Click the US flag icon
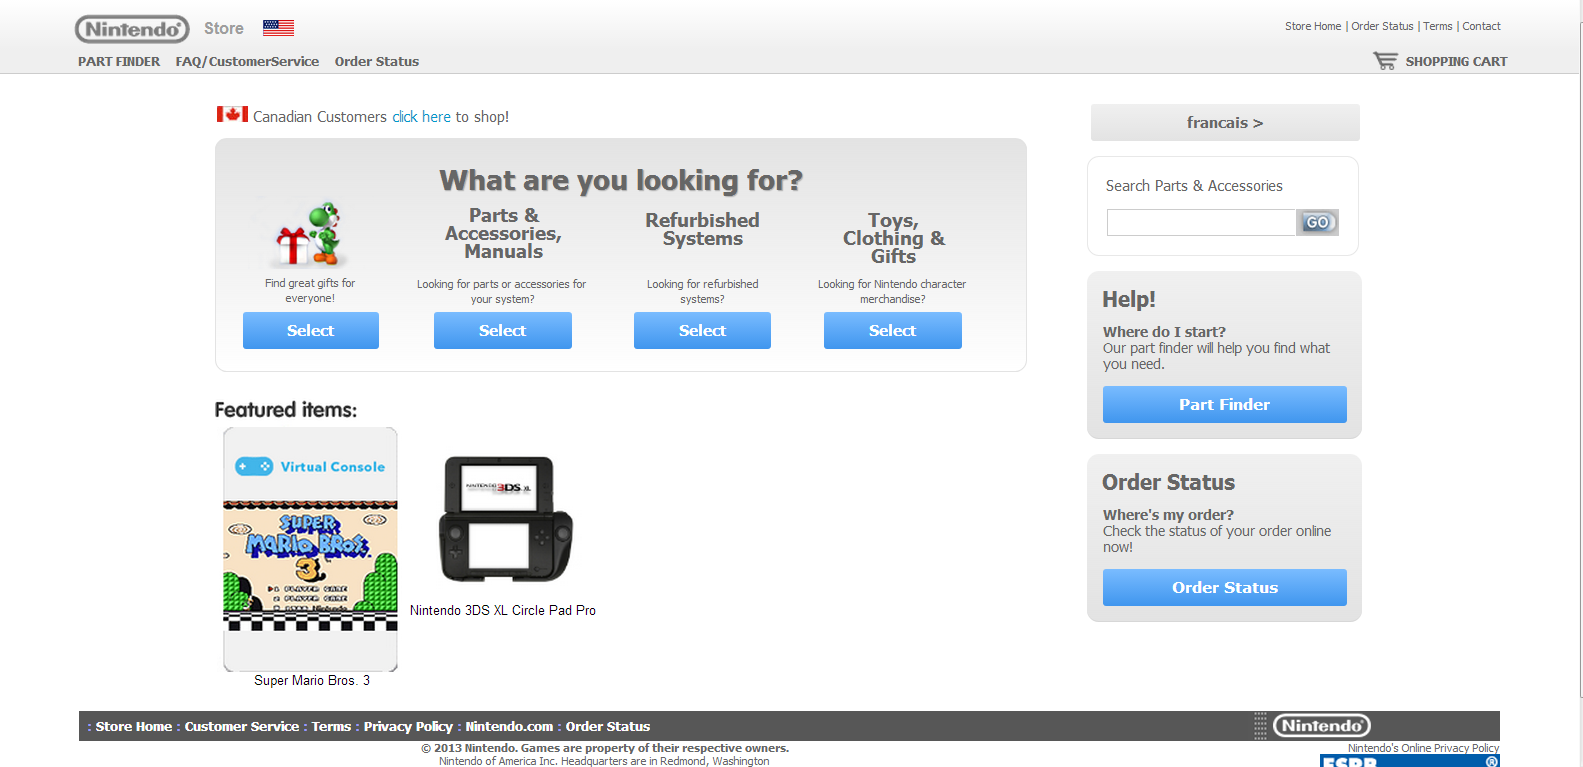1583x767 pixels. point(278,28)
